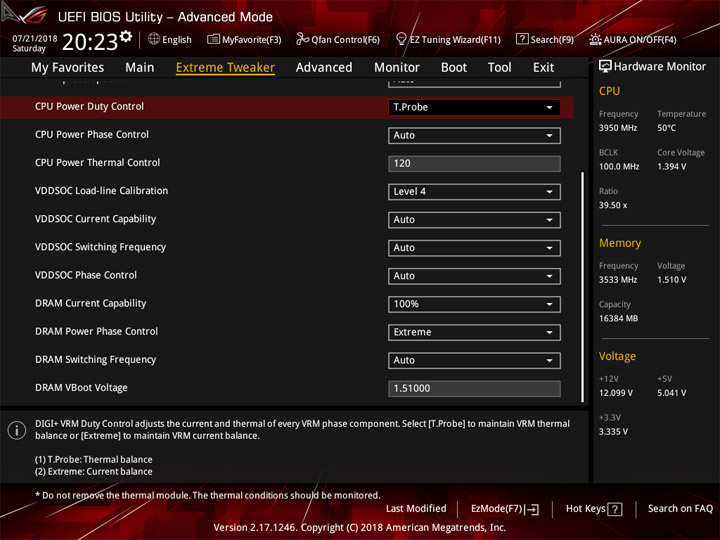Click memory Capacity 16384 MB value

618,319
